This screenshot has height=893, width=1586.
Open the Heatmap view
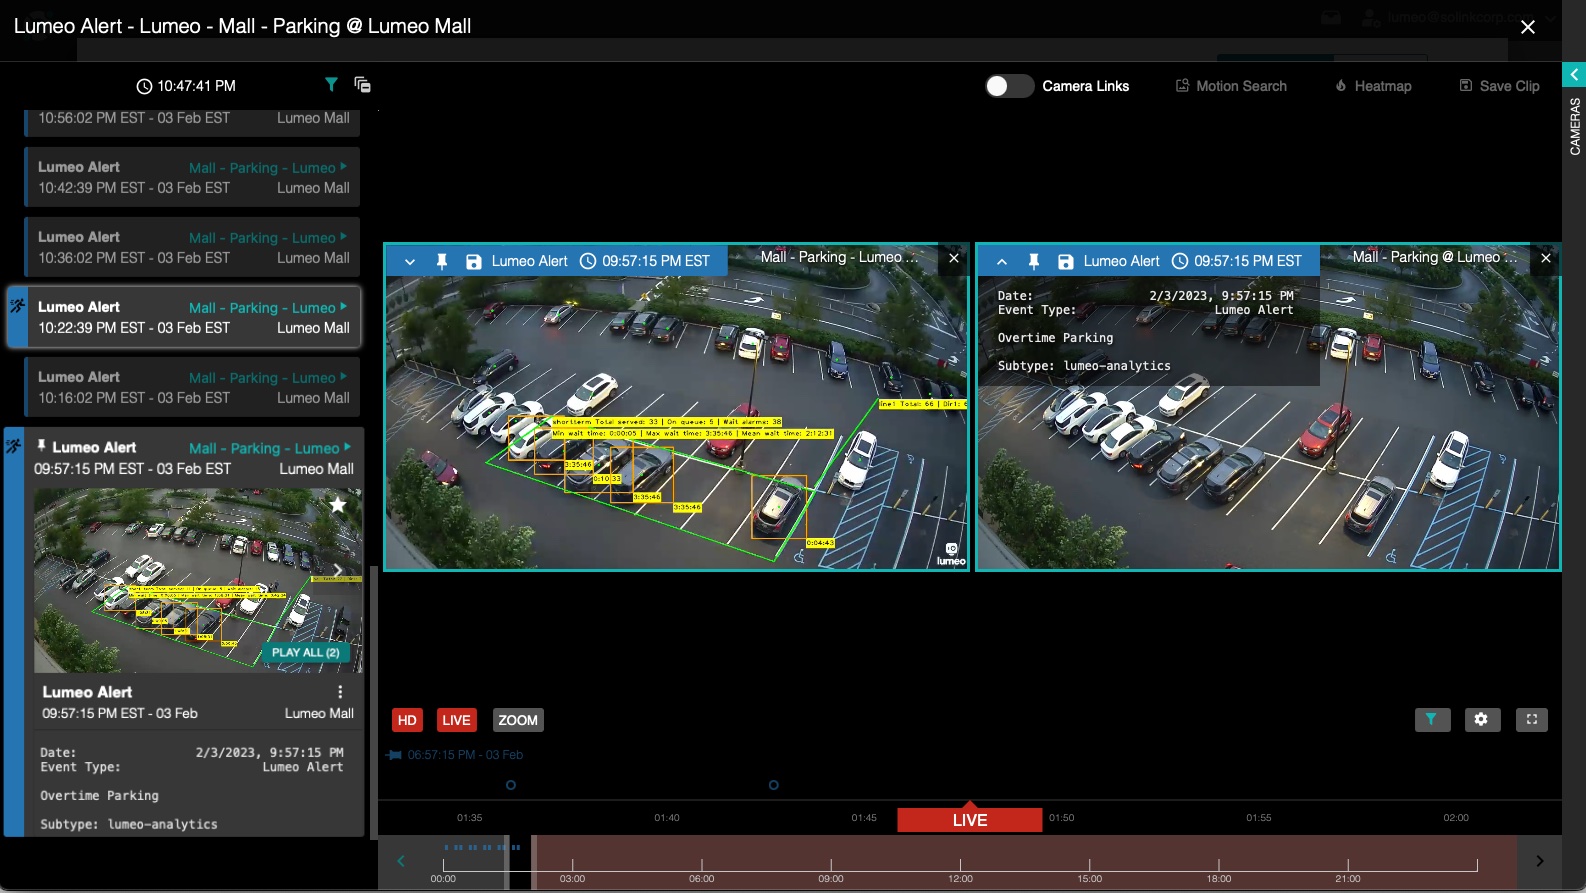click(1373, 86)
